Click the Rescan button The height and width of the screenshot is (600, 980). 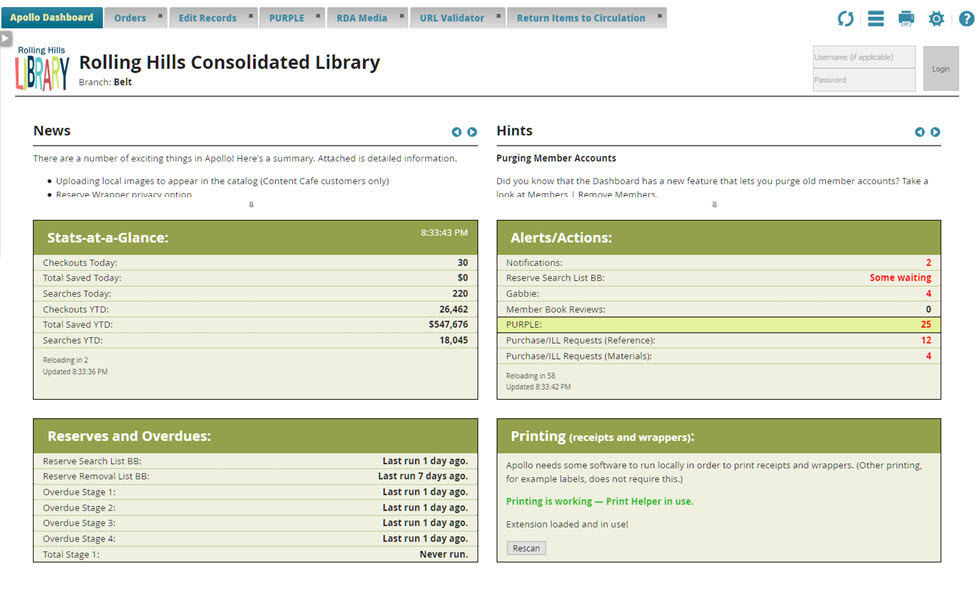(526, 548)
